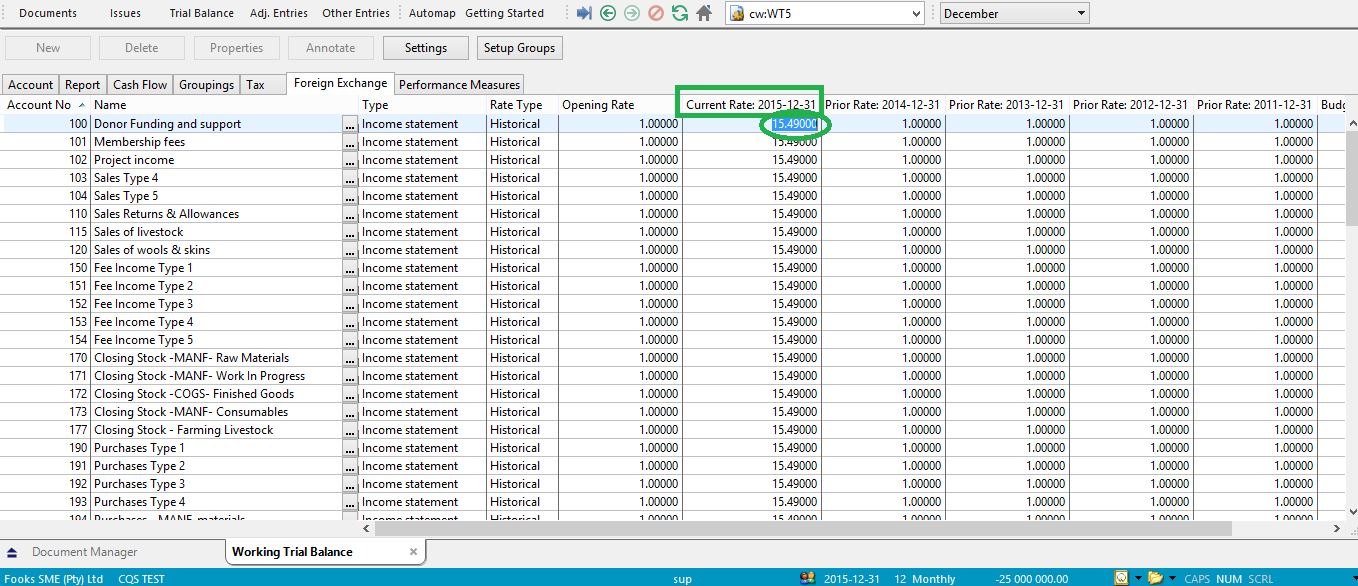This screenshot has width=1358, height=586.
Task: Close the Working Trial Balance document tab
Action: [414, 552]
